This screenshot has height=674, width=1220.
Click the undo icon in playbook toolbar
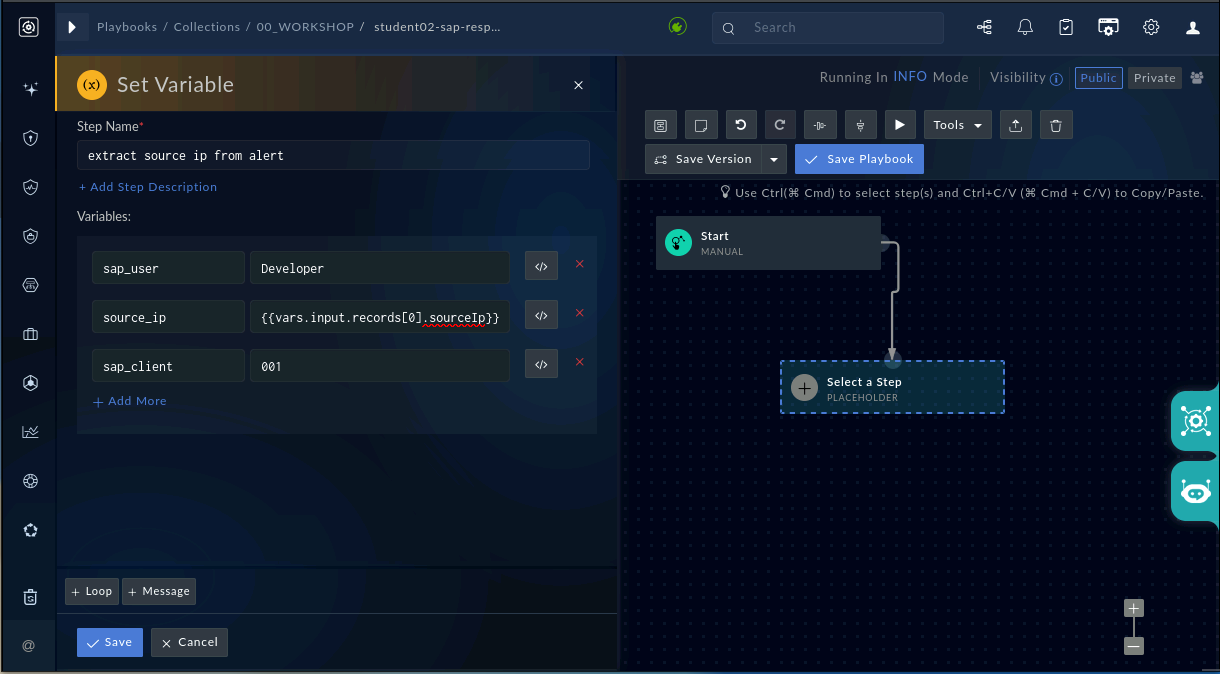[x=740, y=125]
